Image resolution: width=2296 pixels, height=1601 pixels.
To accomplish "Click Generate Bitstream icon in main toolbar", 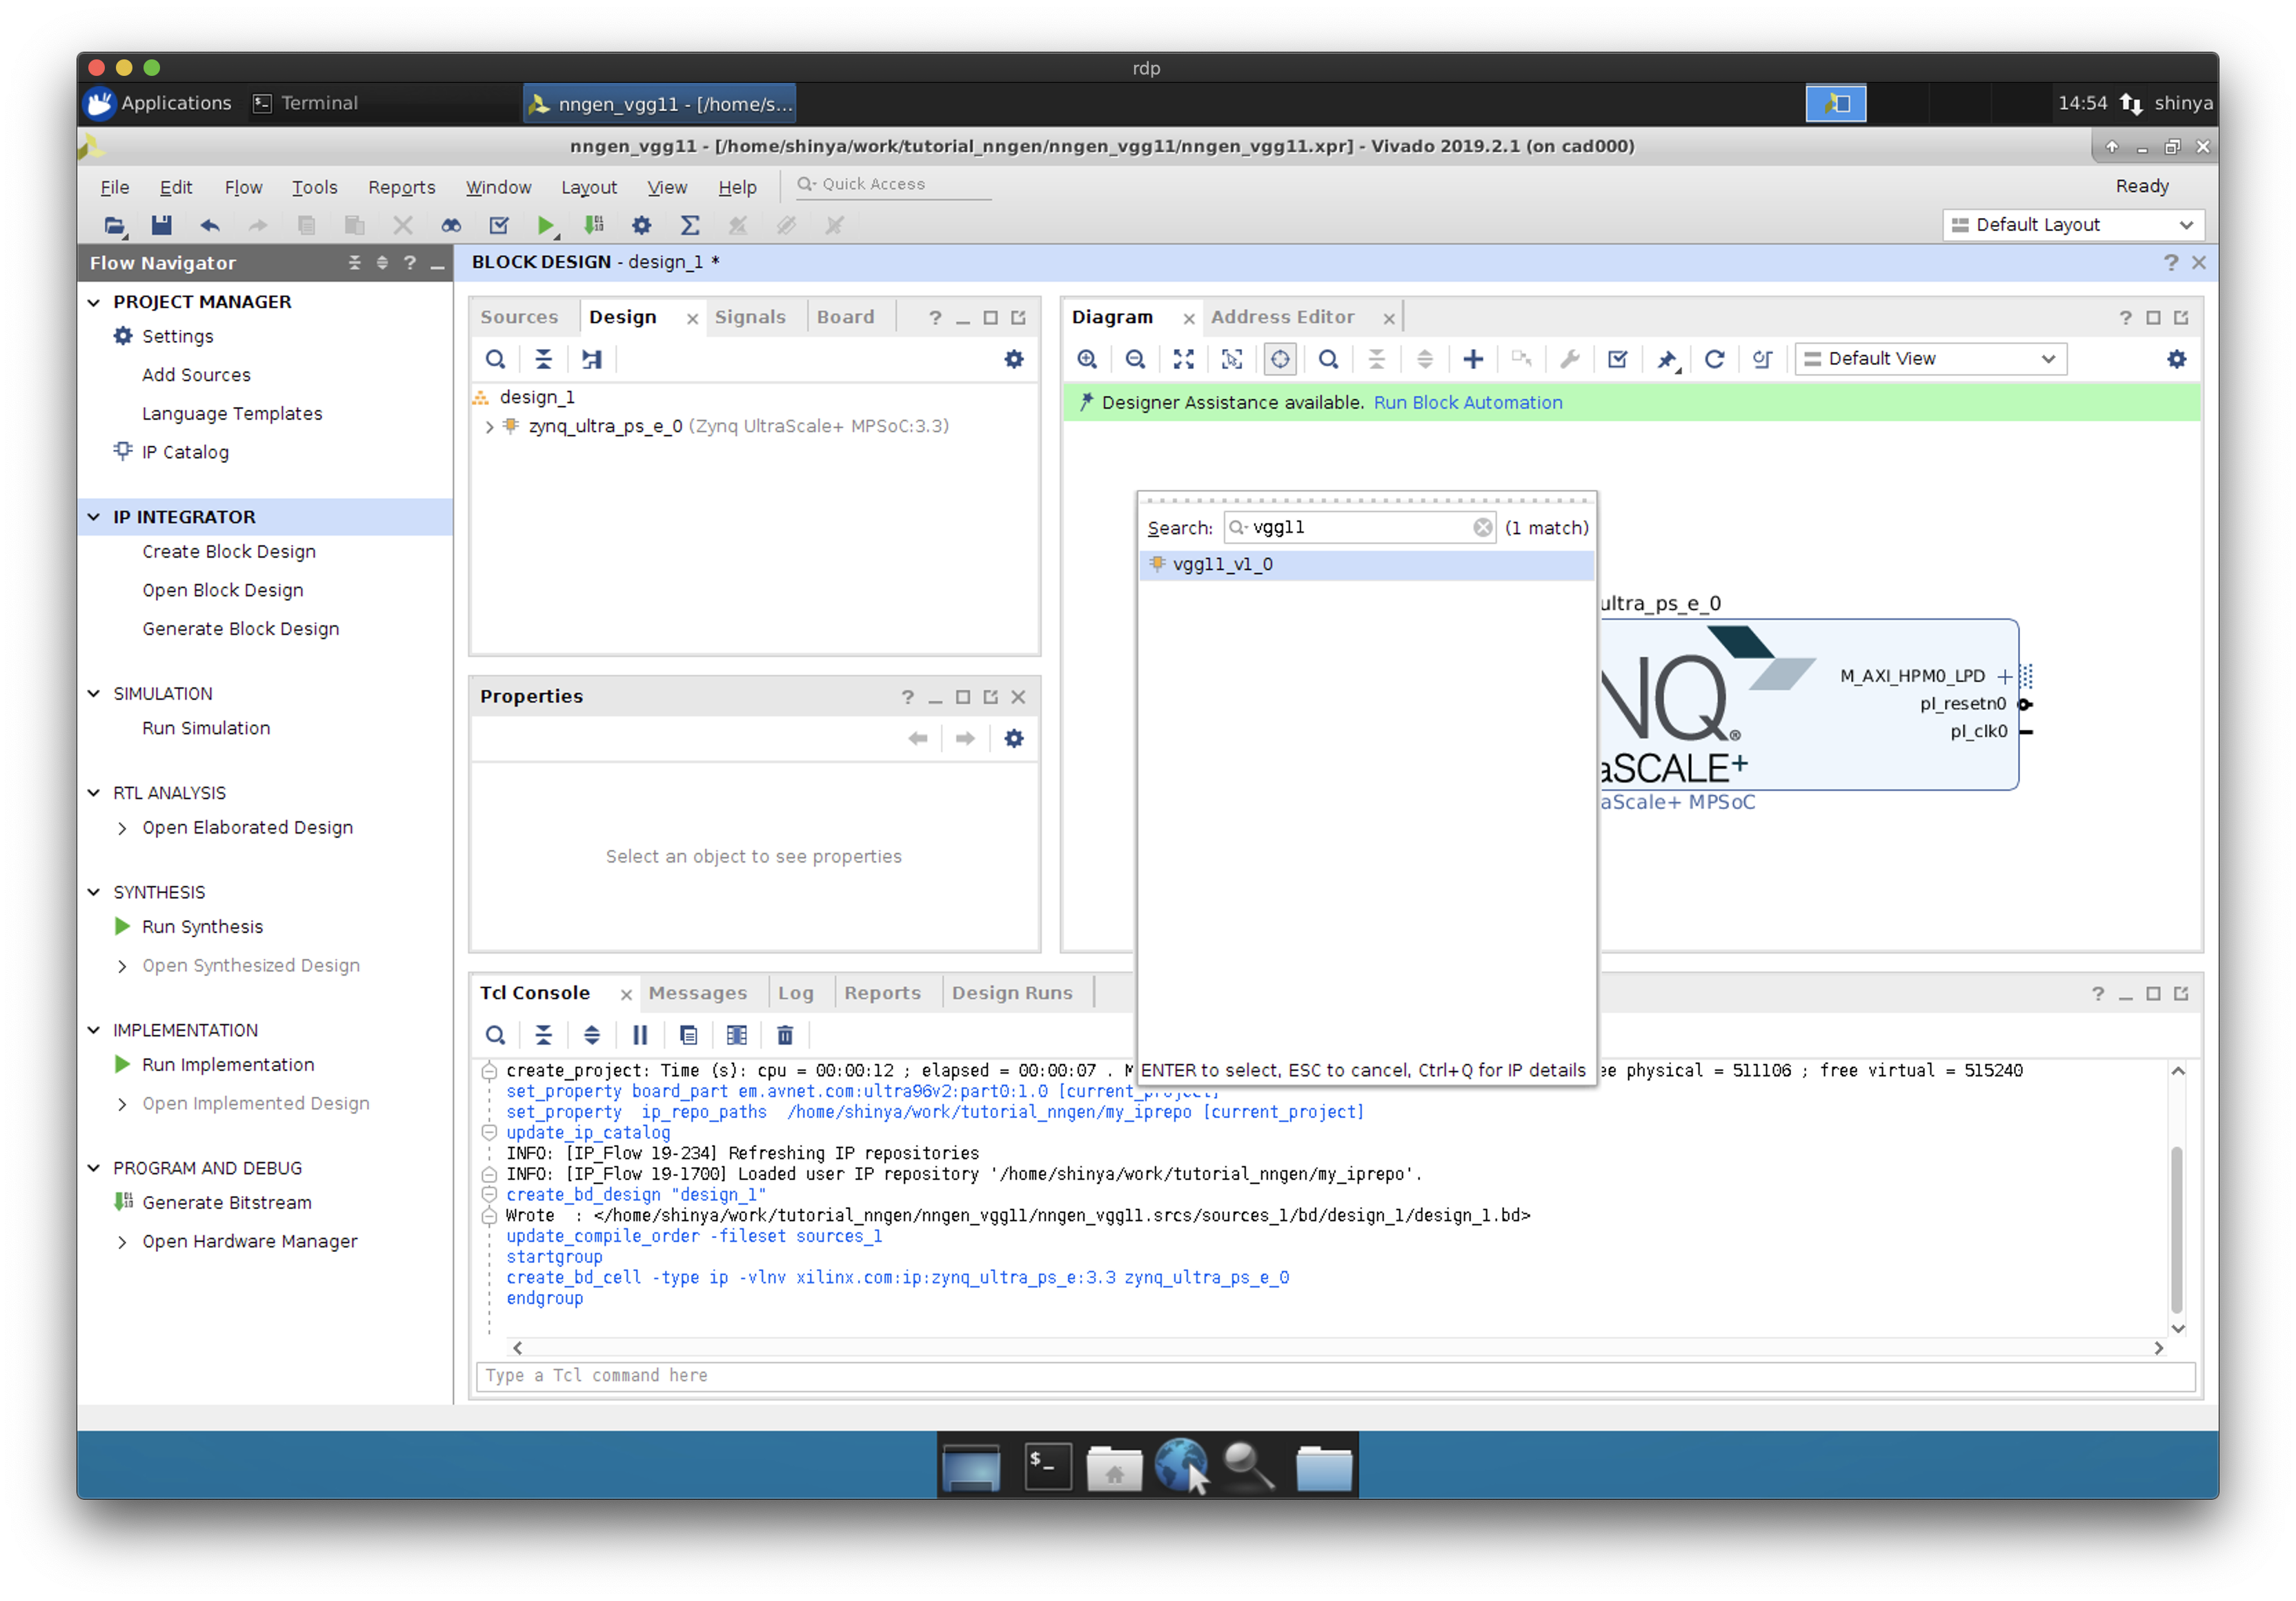I will pos(594,225).
